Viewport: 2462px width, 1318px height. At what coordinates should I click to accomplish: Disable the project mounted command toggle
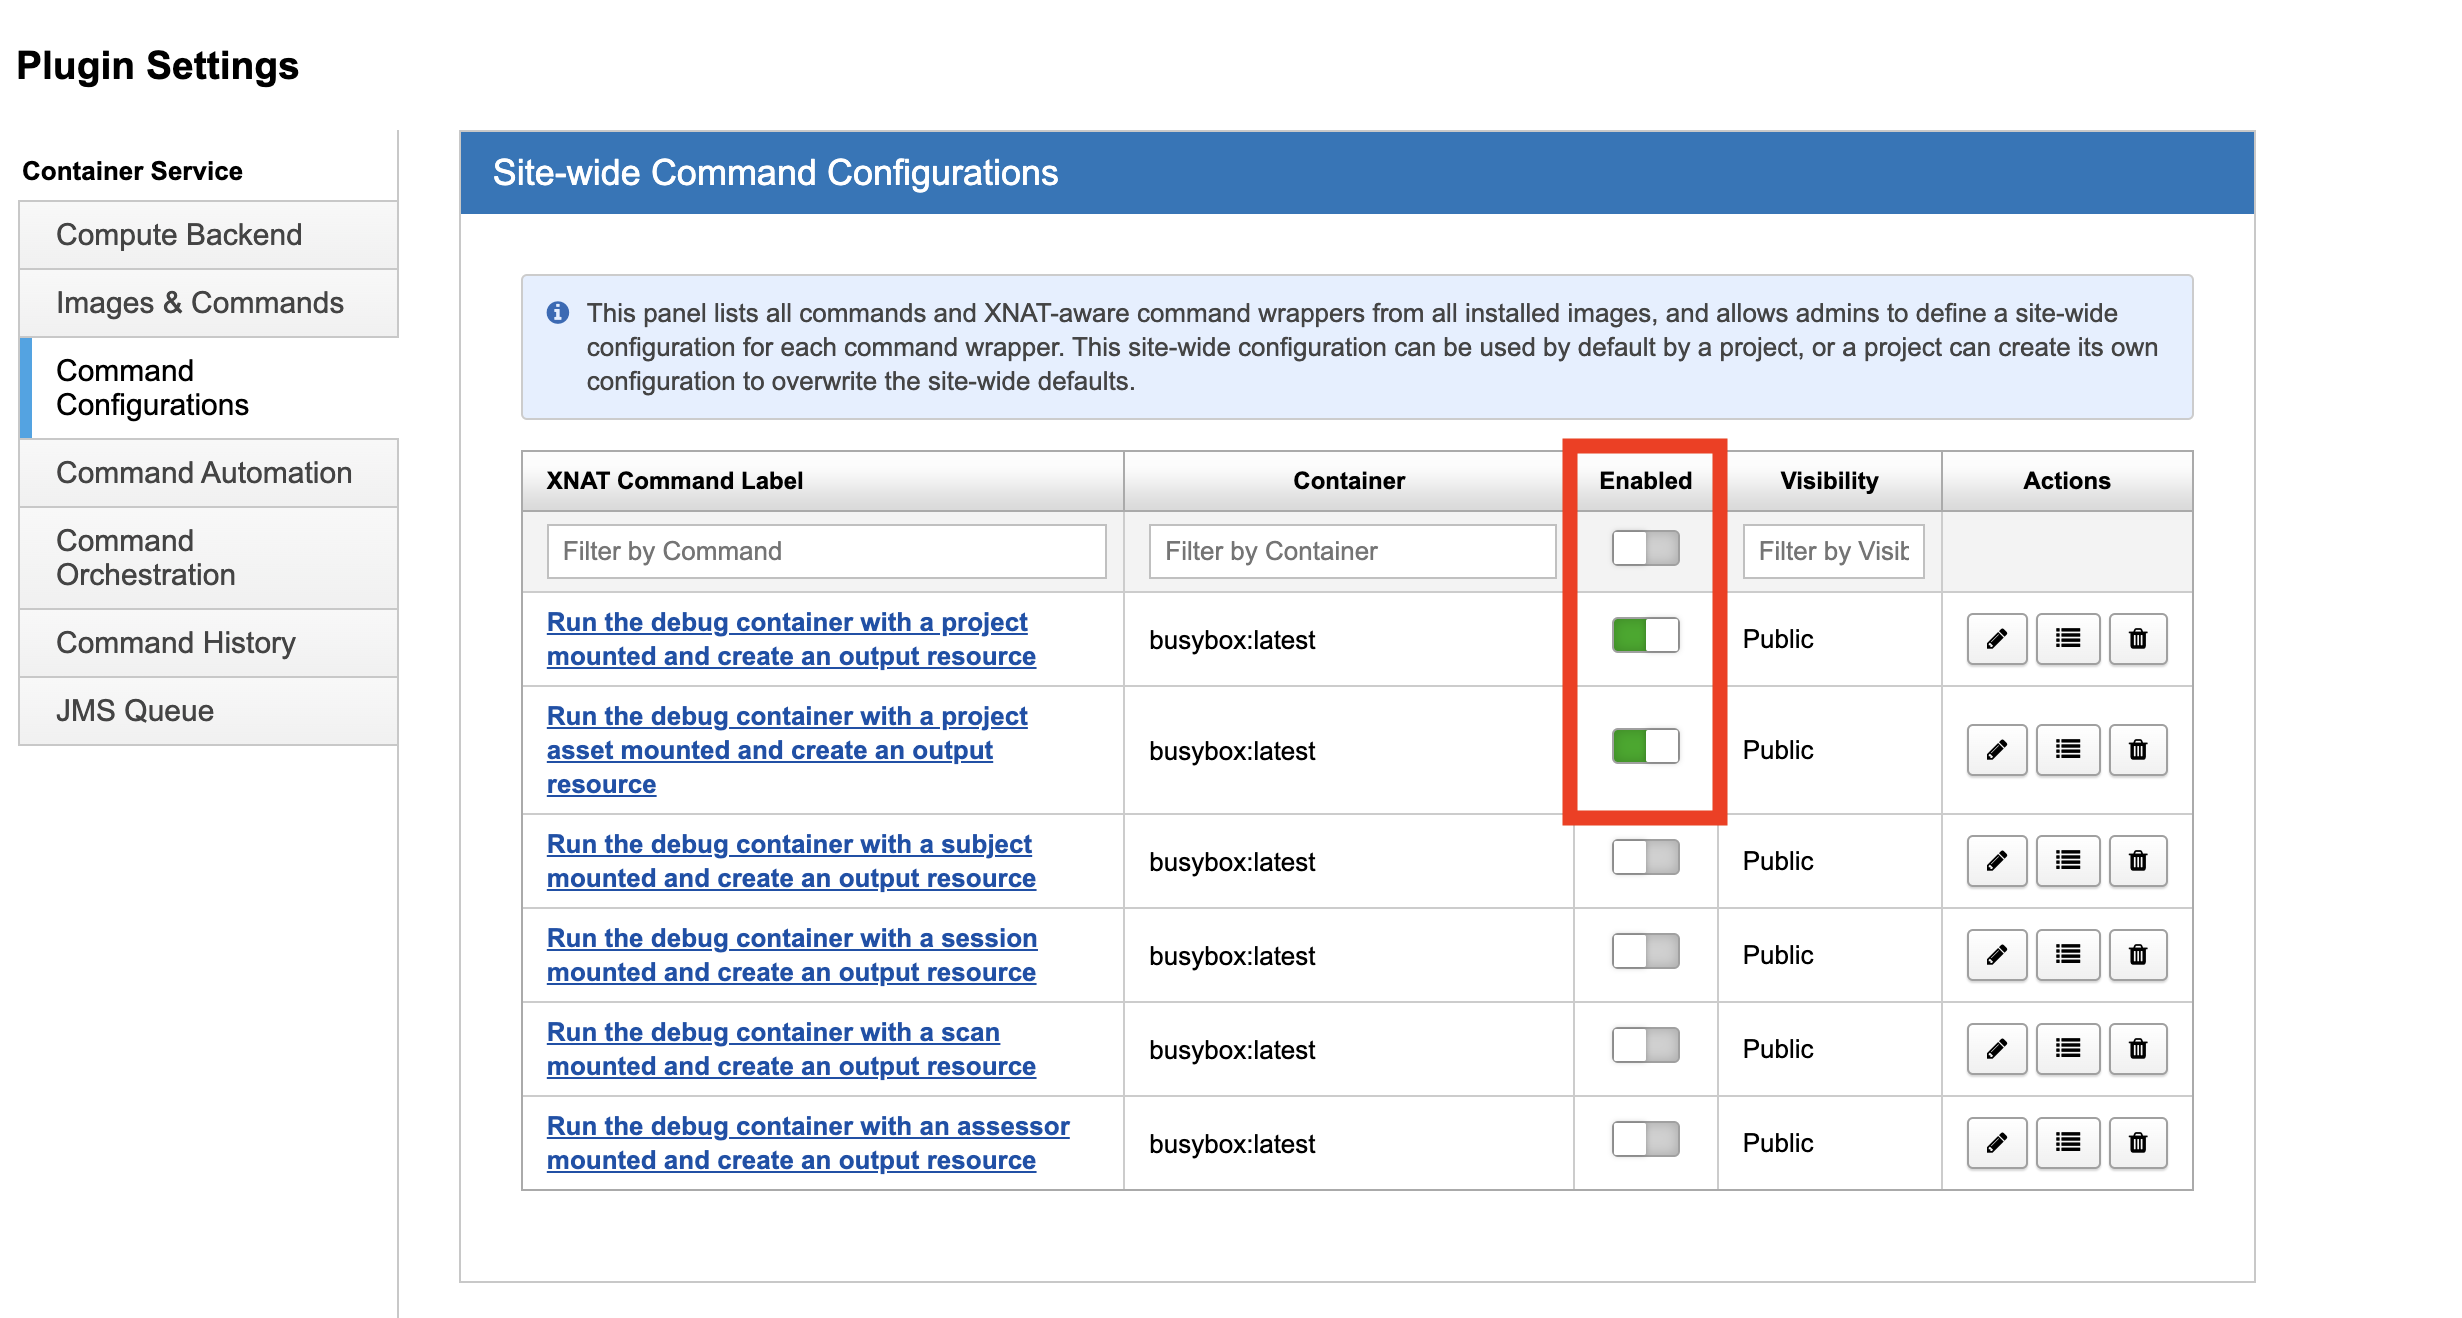click(x=1645, y=636)
